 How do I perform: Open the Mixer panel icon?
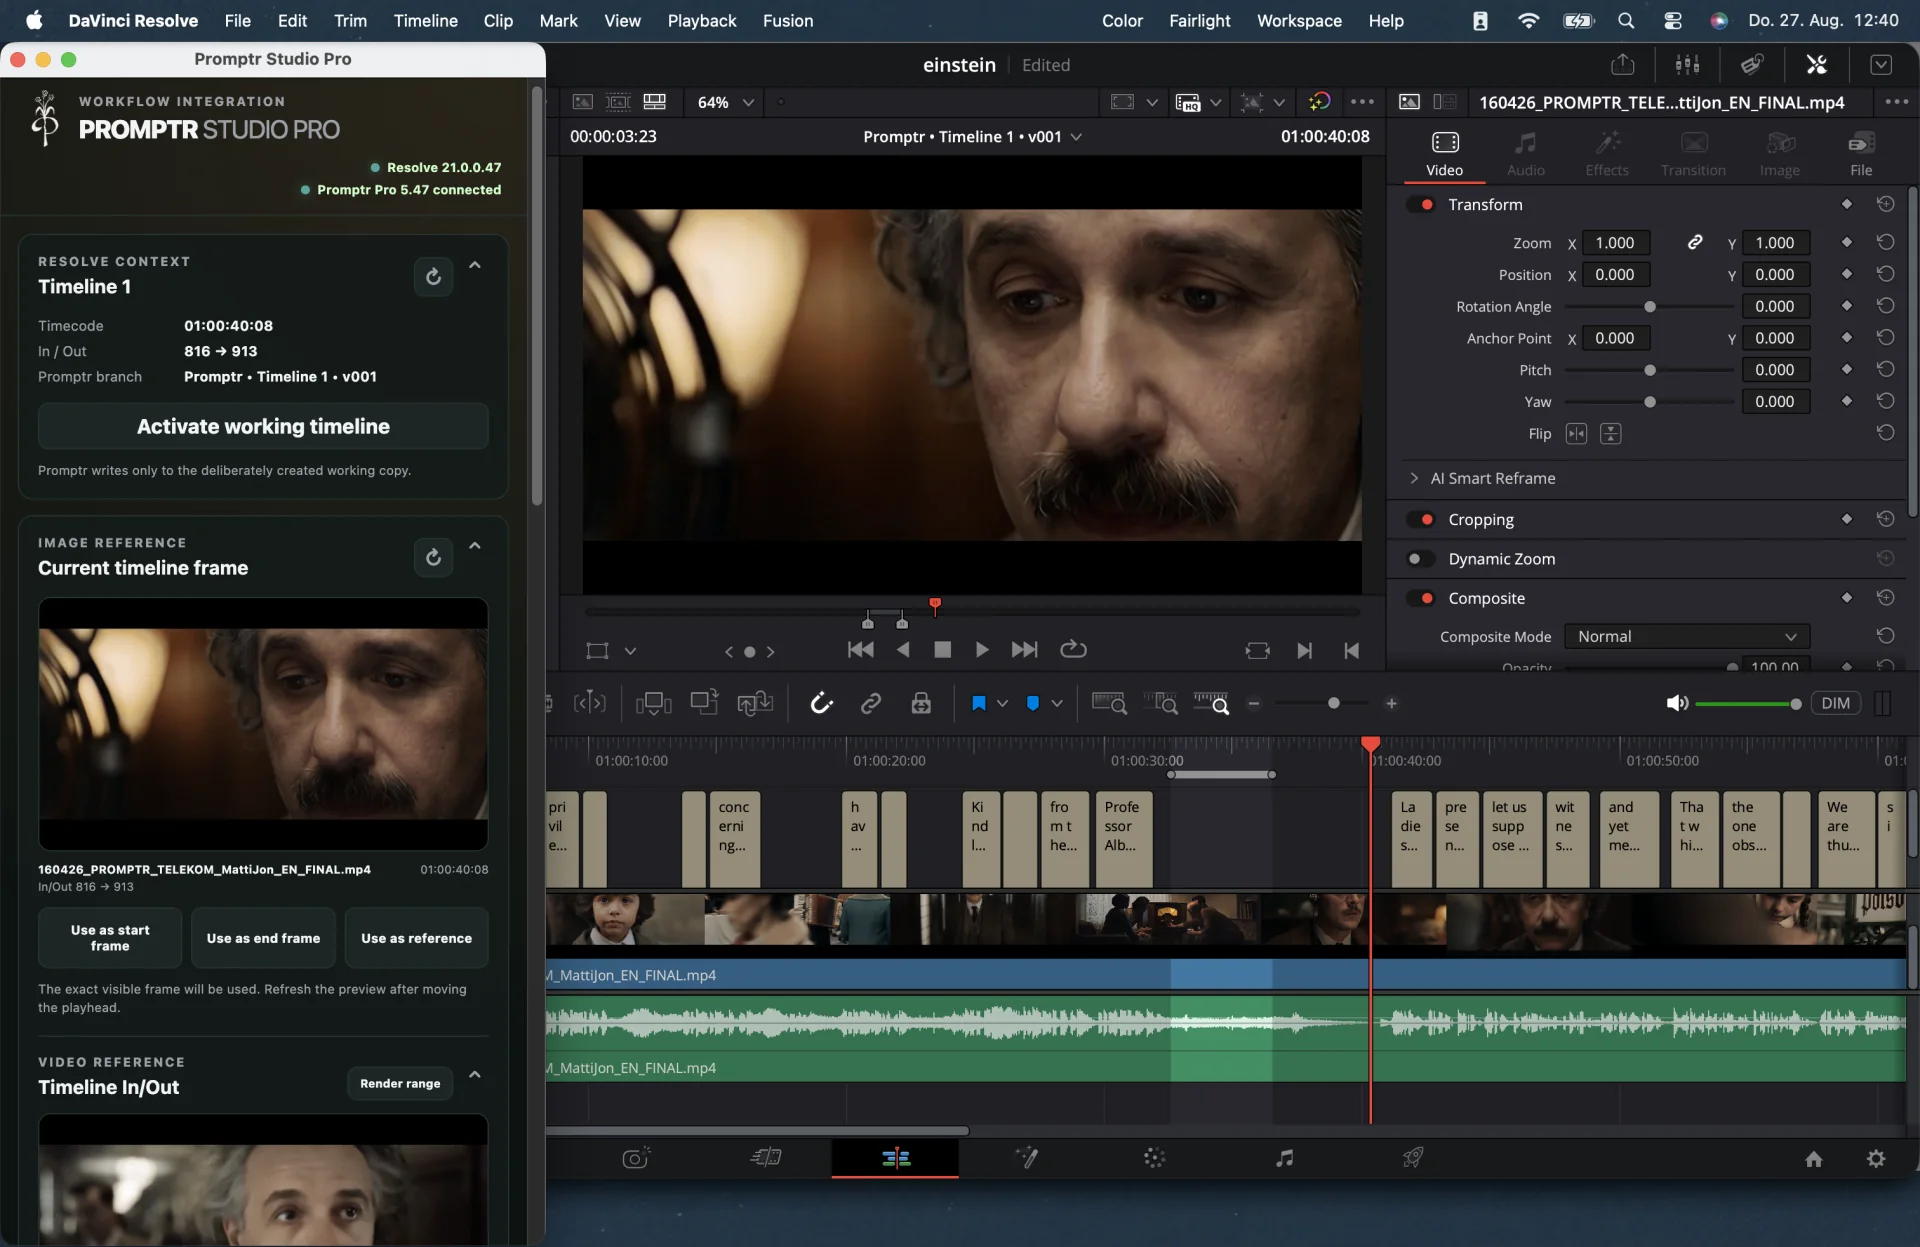[x=1687, y=65]
